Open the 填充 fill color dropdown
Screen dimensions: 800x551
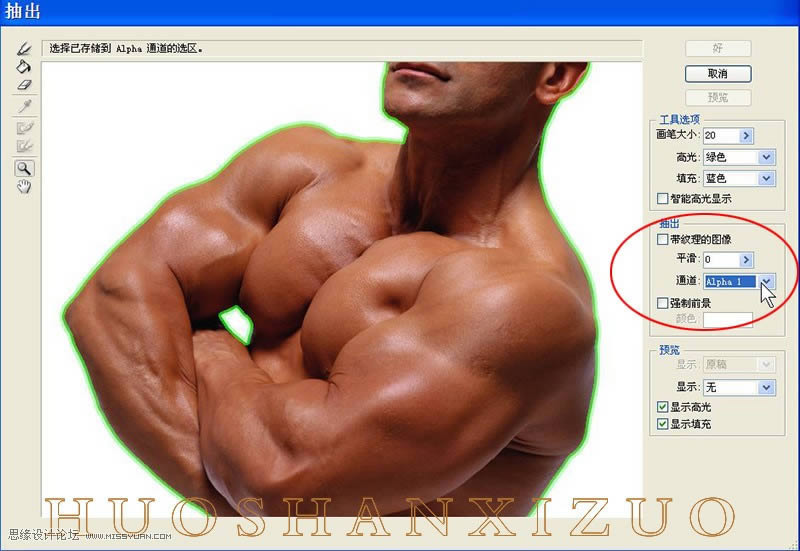766,178
